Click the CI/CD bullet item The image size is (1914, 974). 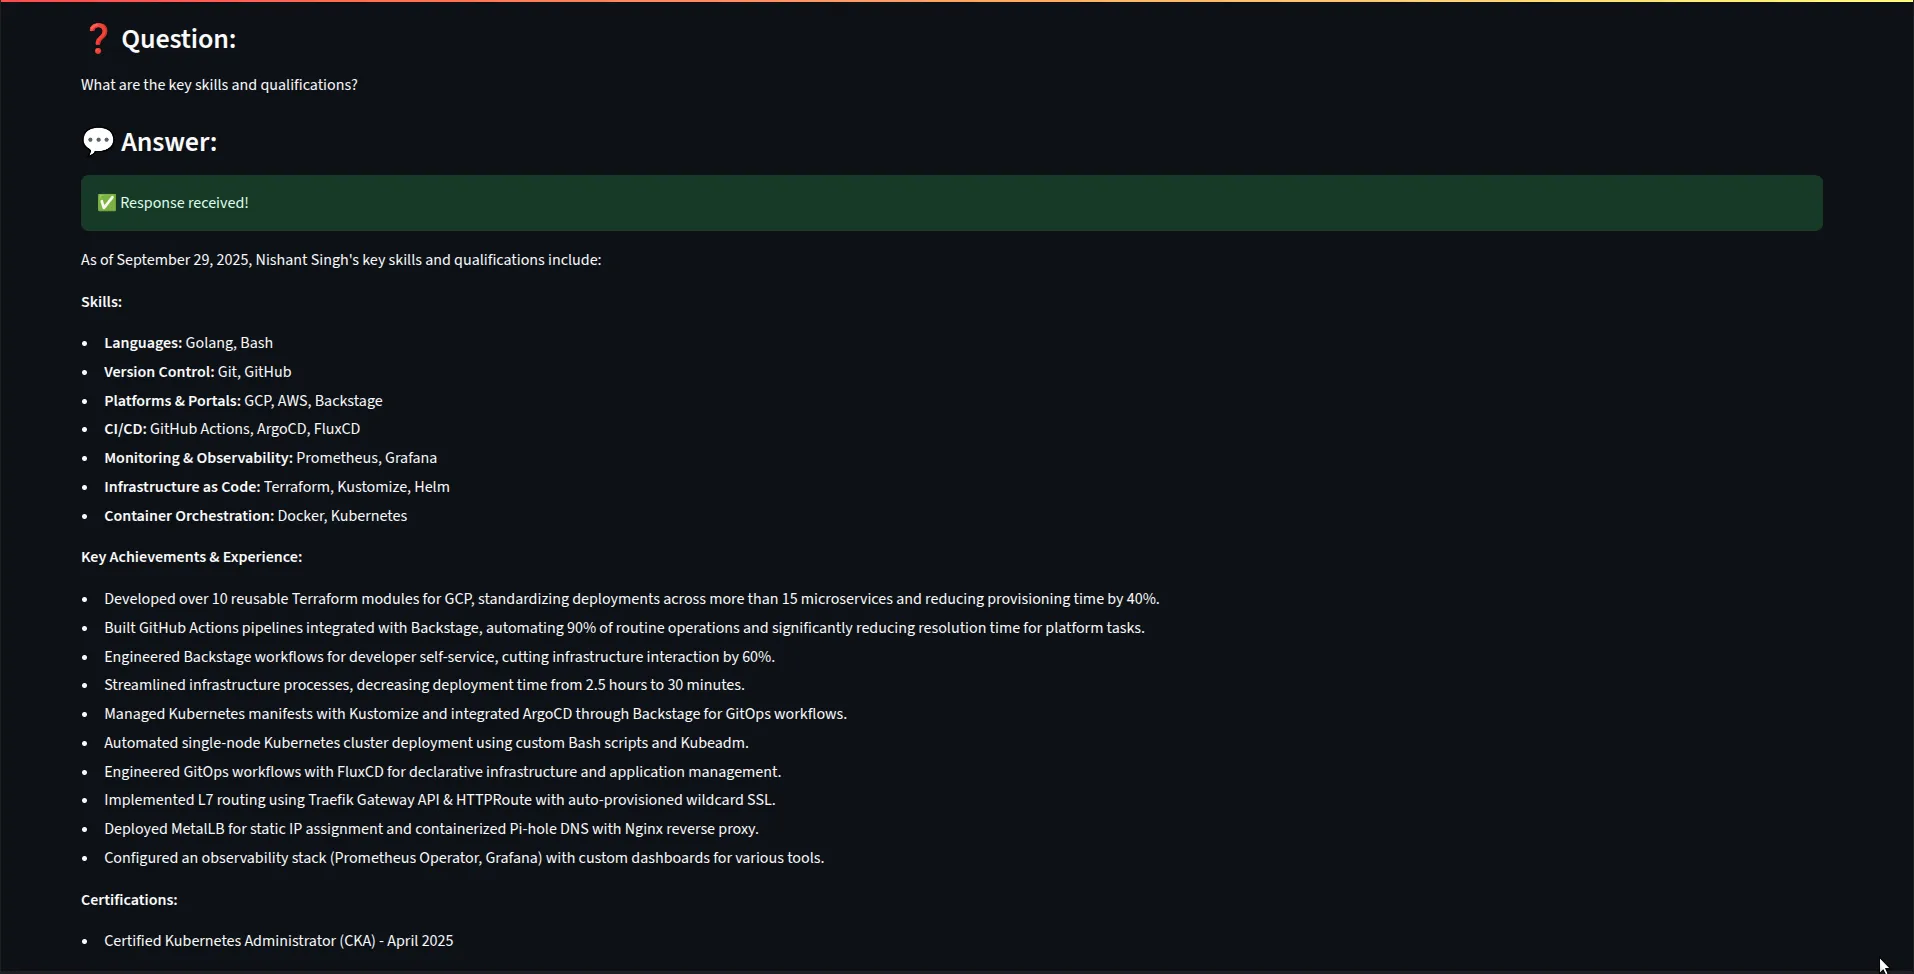(232, 429)
